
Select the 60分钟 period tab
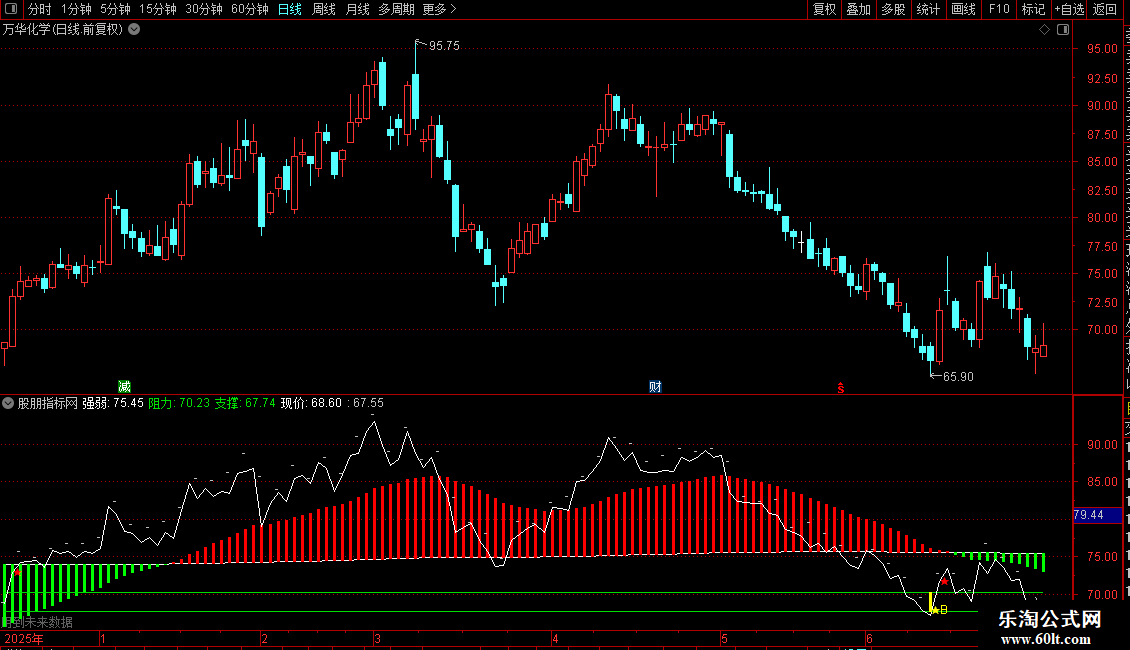(x=250, y=9)
